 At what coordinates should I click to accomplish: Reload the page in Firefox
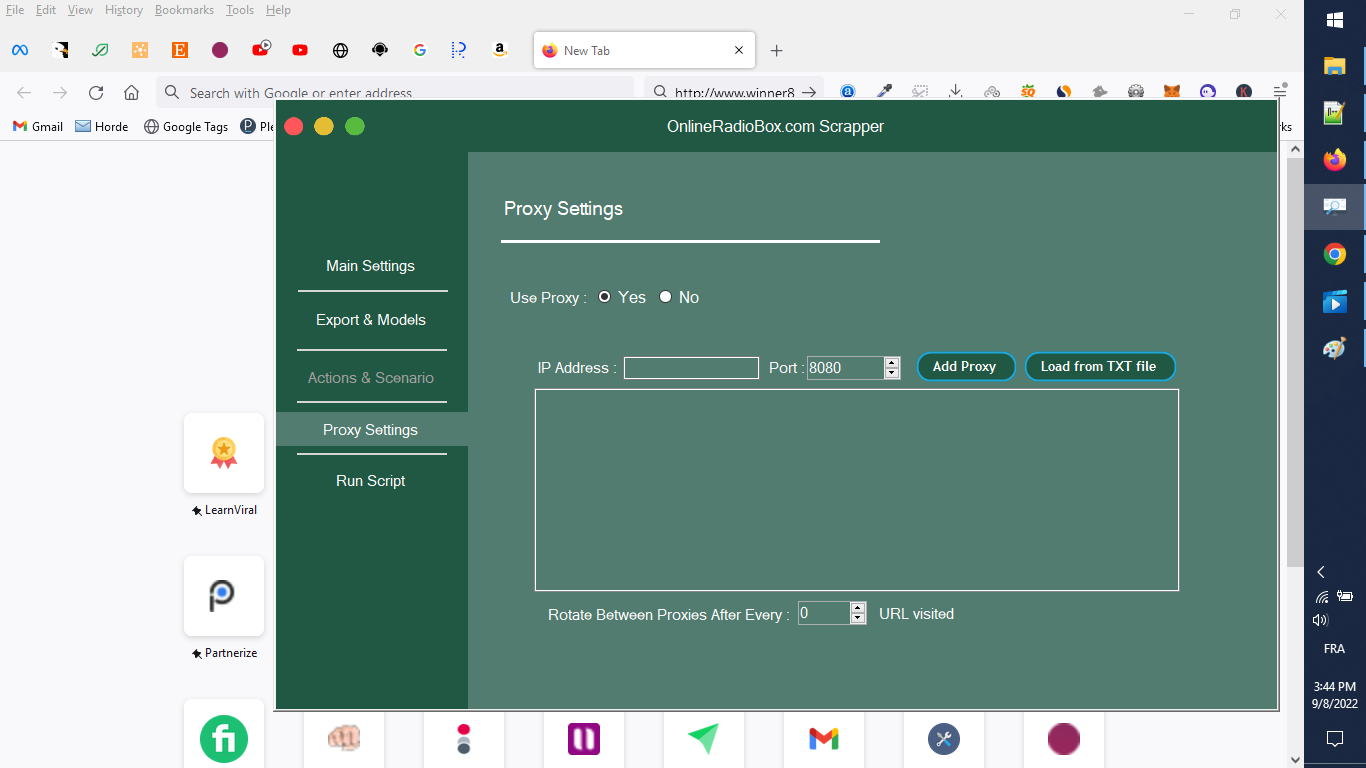[x=96, y=92]
